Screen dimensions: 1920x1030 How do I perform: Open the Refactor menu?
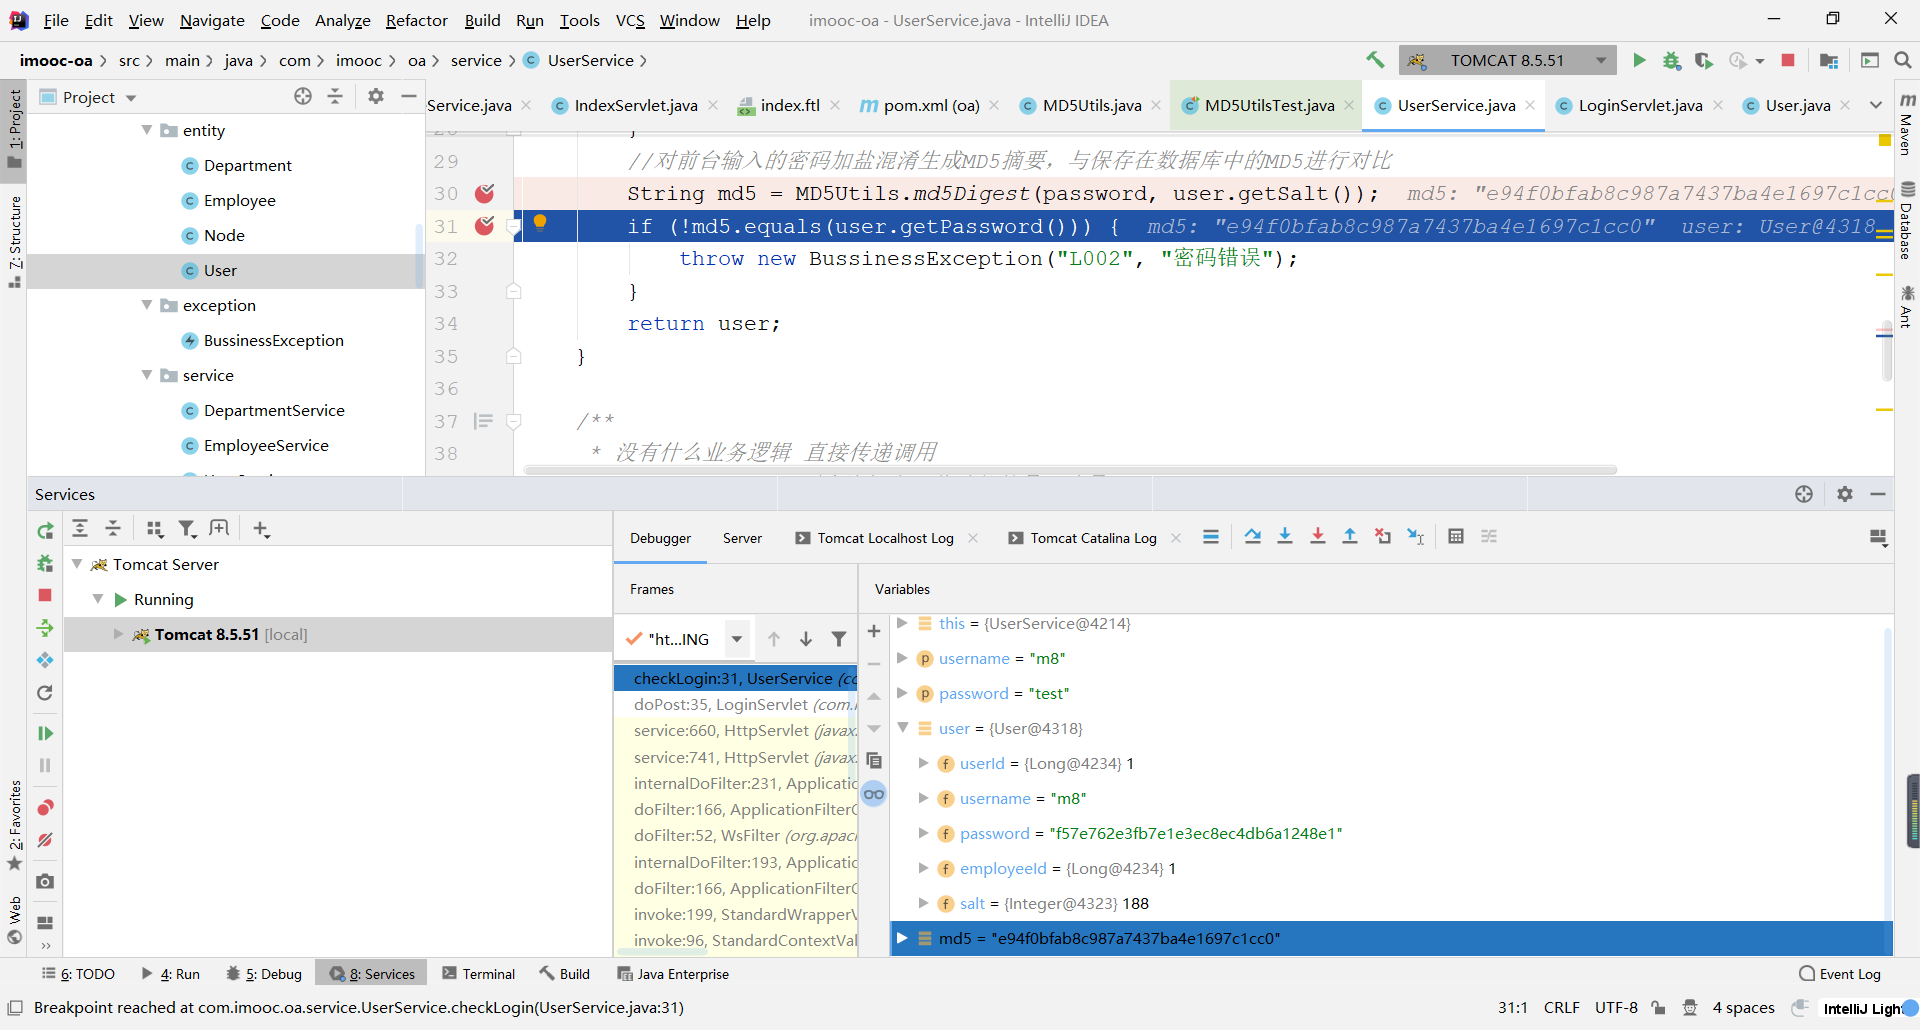pyautogui.click(x=417, y=20)
